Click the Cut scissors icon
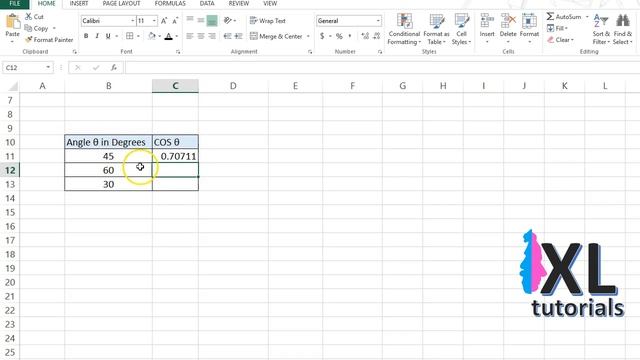640x360 pixels. tap(29, 17)
